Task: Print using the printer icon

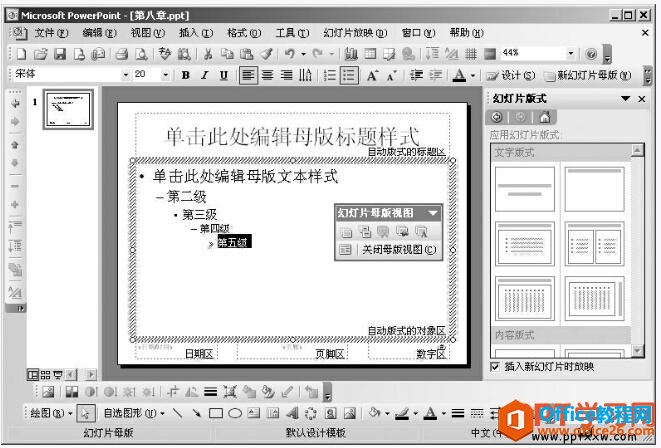Action: coord(122,54)
